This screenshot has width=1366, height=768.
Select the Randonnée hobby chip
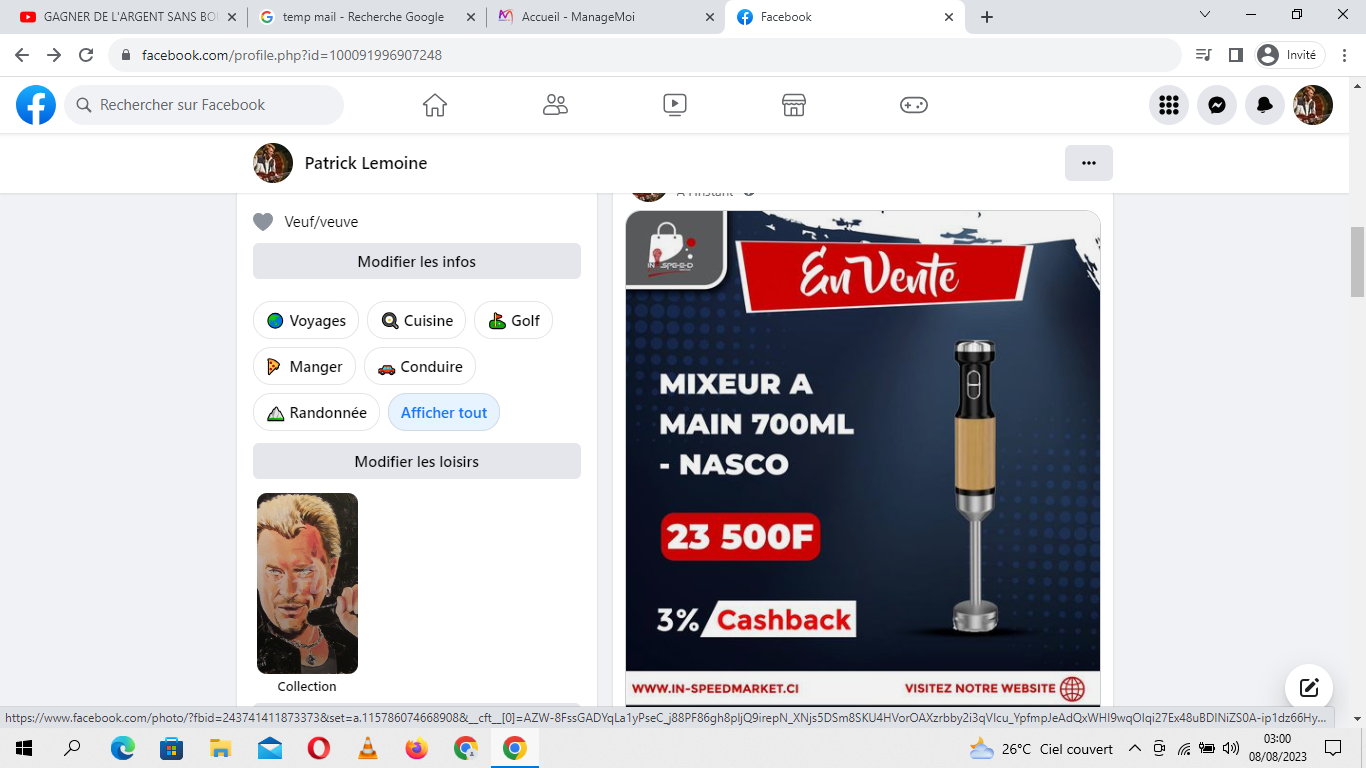[x=316, y=413]
